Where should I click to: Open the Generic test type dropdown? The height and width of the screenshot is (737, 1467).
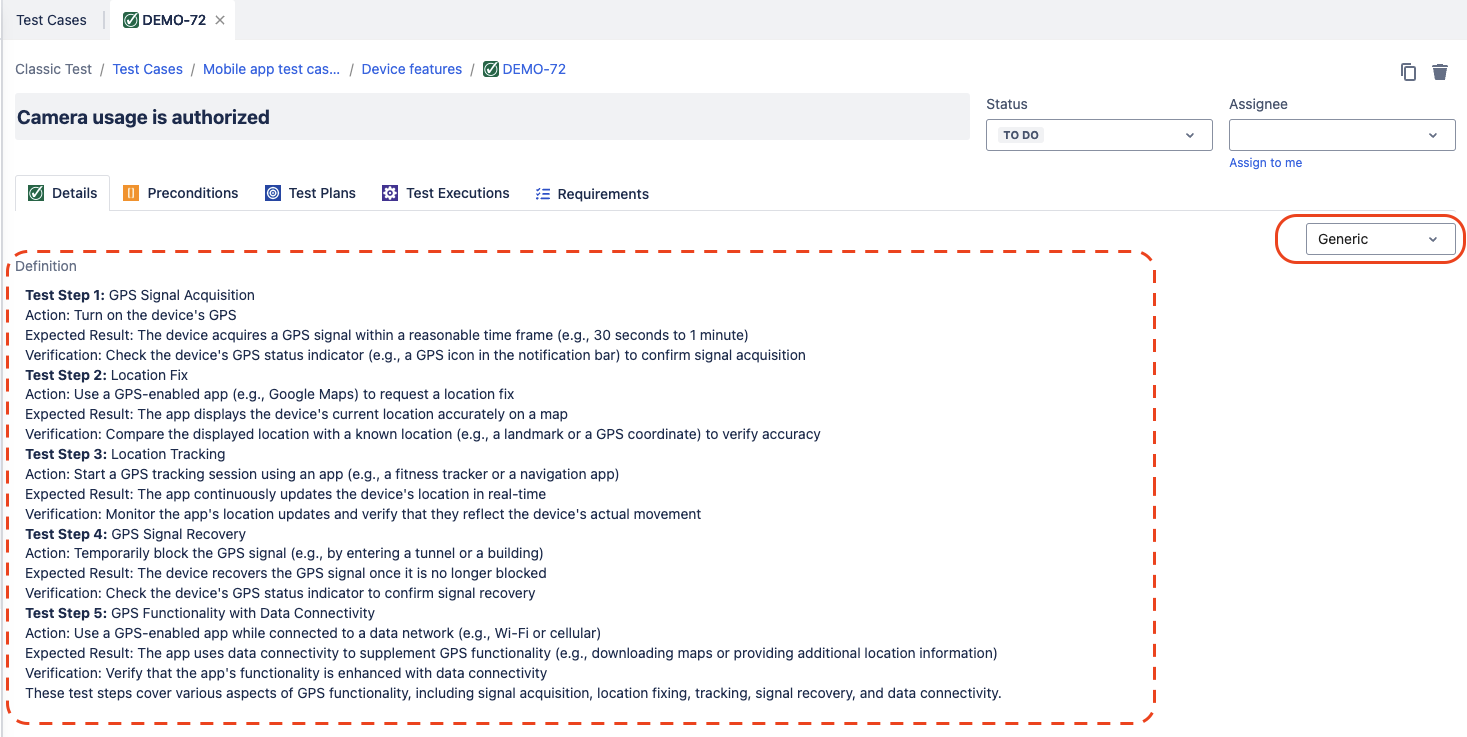1379,239
